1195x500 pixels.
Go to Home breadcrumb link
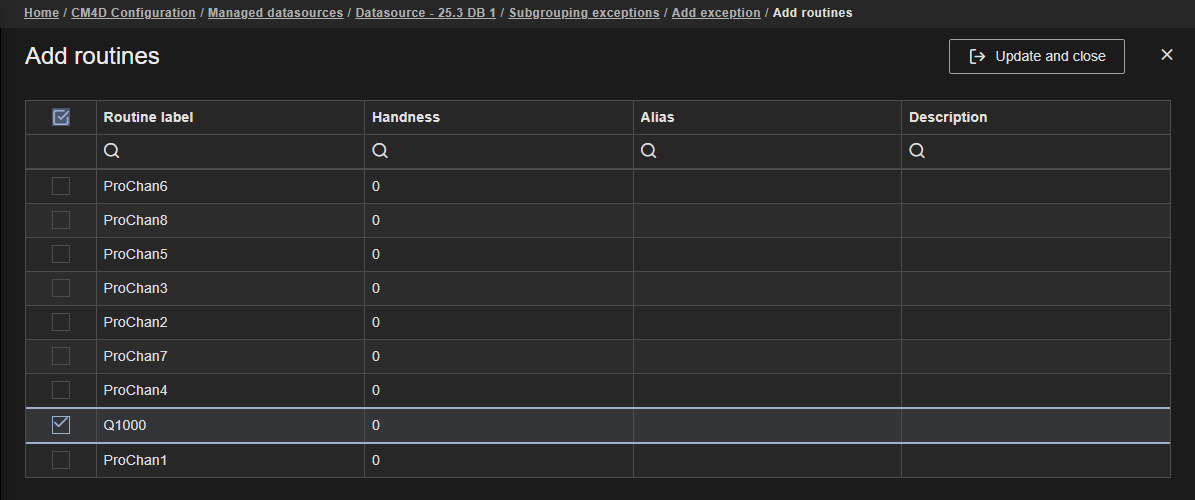(41, 13)
